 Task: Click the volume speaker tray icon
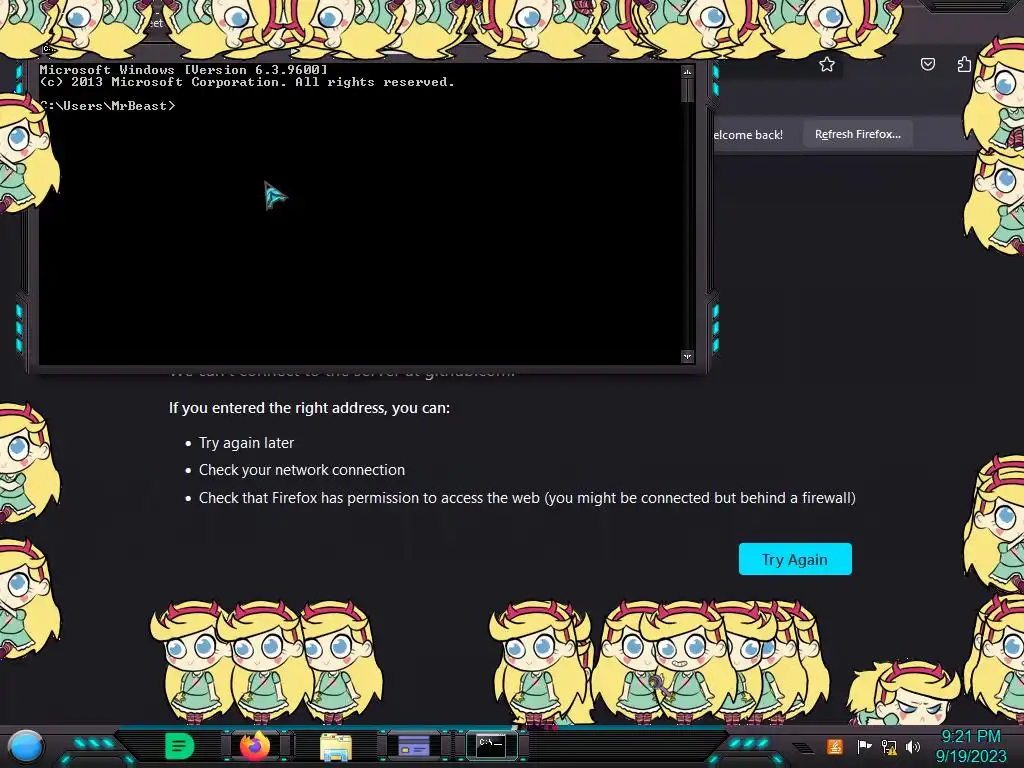[x=913, y=746]
